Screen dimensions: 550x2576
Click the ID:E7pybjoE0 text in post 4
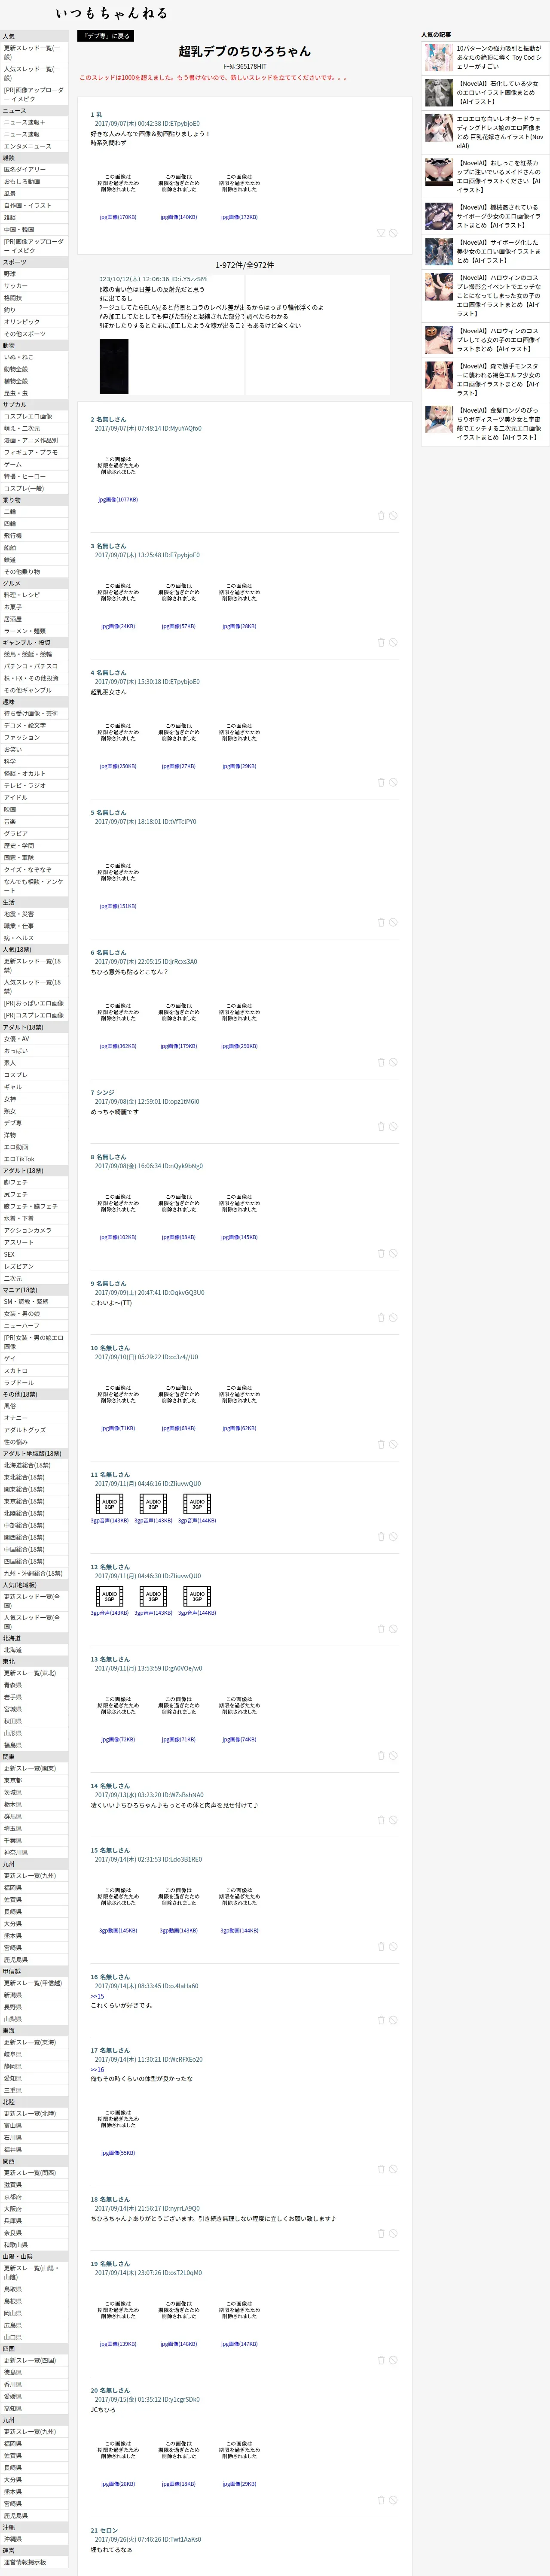pos(180,682)
